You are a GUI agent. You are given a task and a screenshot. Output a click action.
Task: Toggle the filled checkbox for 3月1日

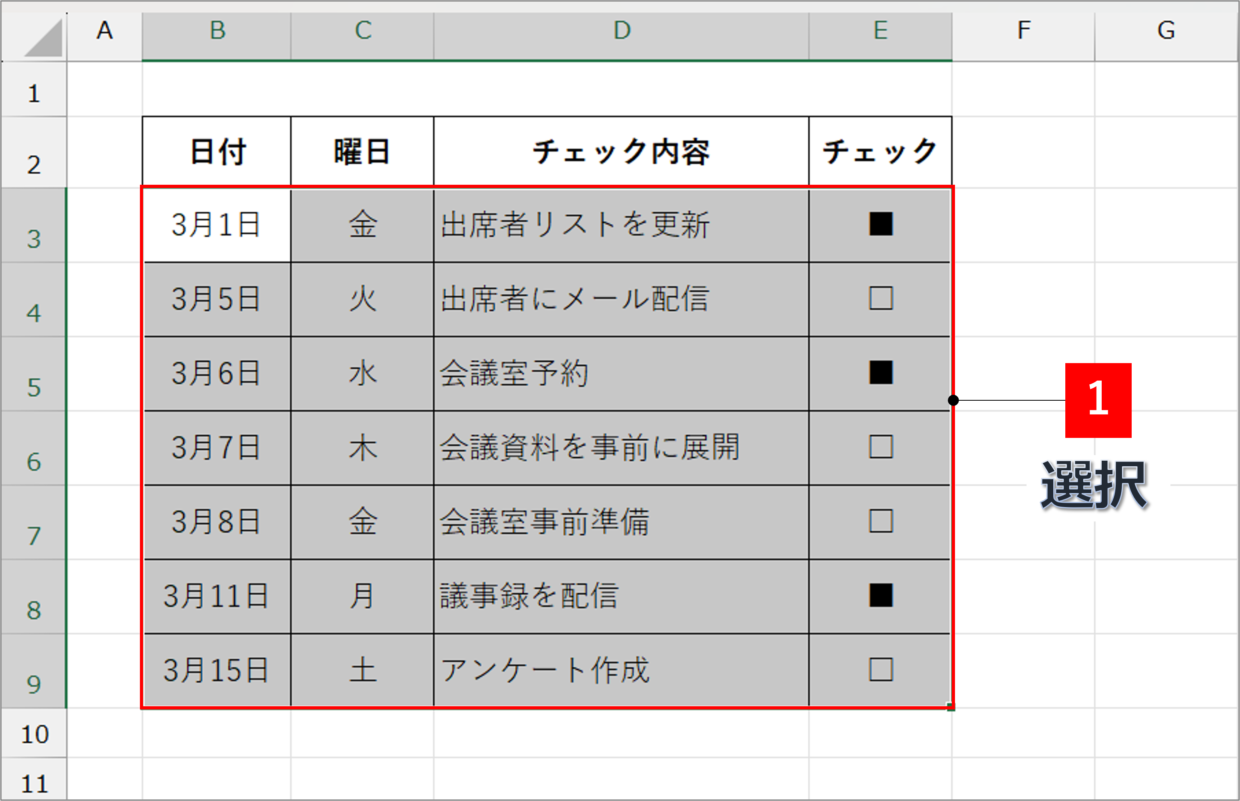(x=881, y=225)
